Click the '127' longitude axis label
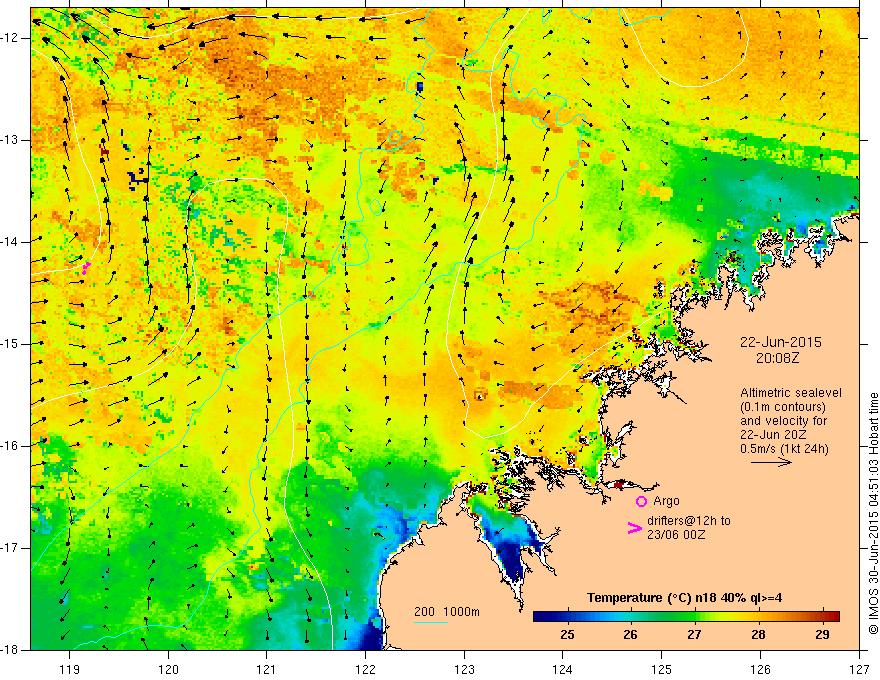880x680 pixels. point(859,669)
